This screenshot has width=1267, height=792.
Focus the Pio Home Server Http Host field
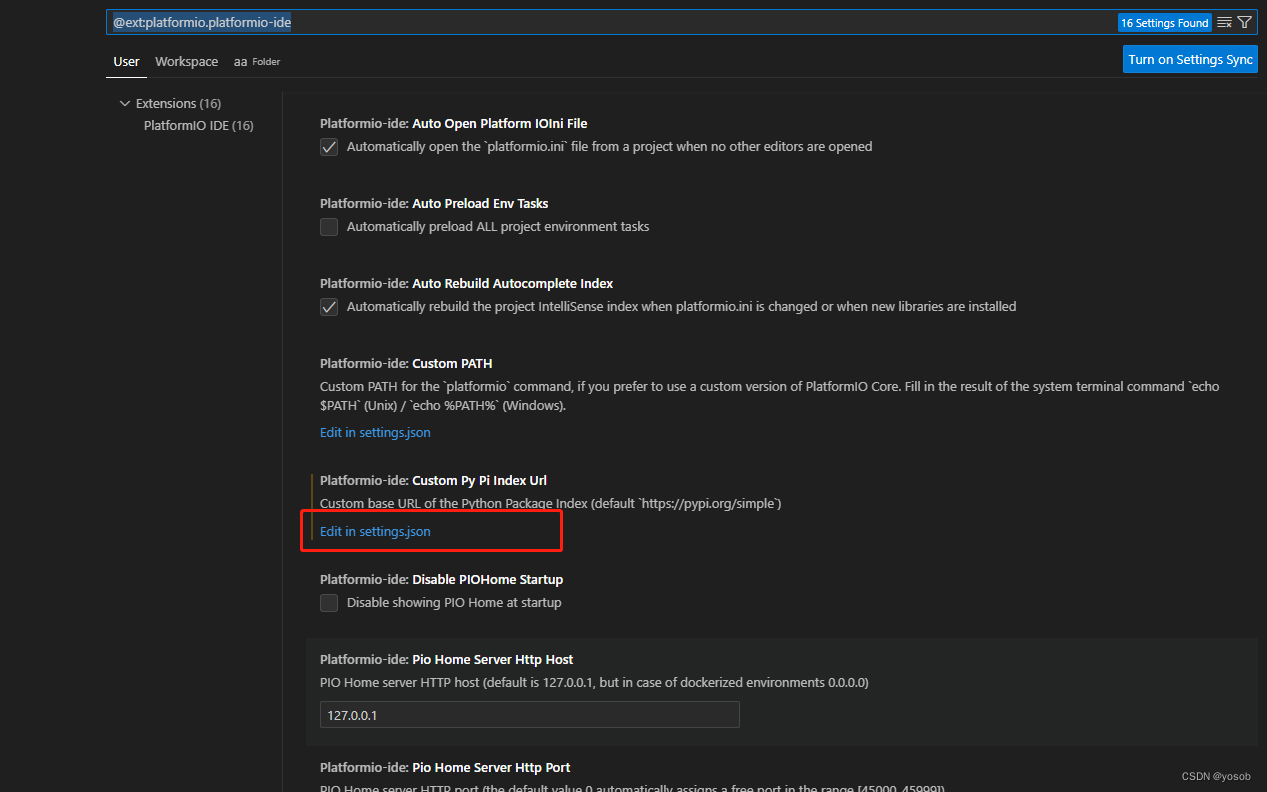coord(529,715)
